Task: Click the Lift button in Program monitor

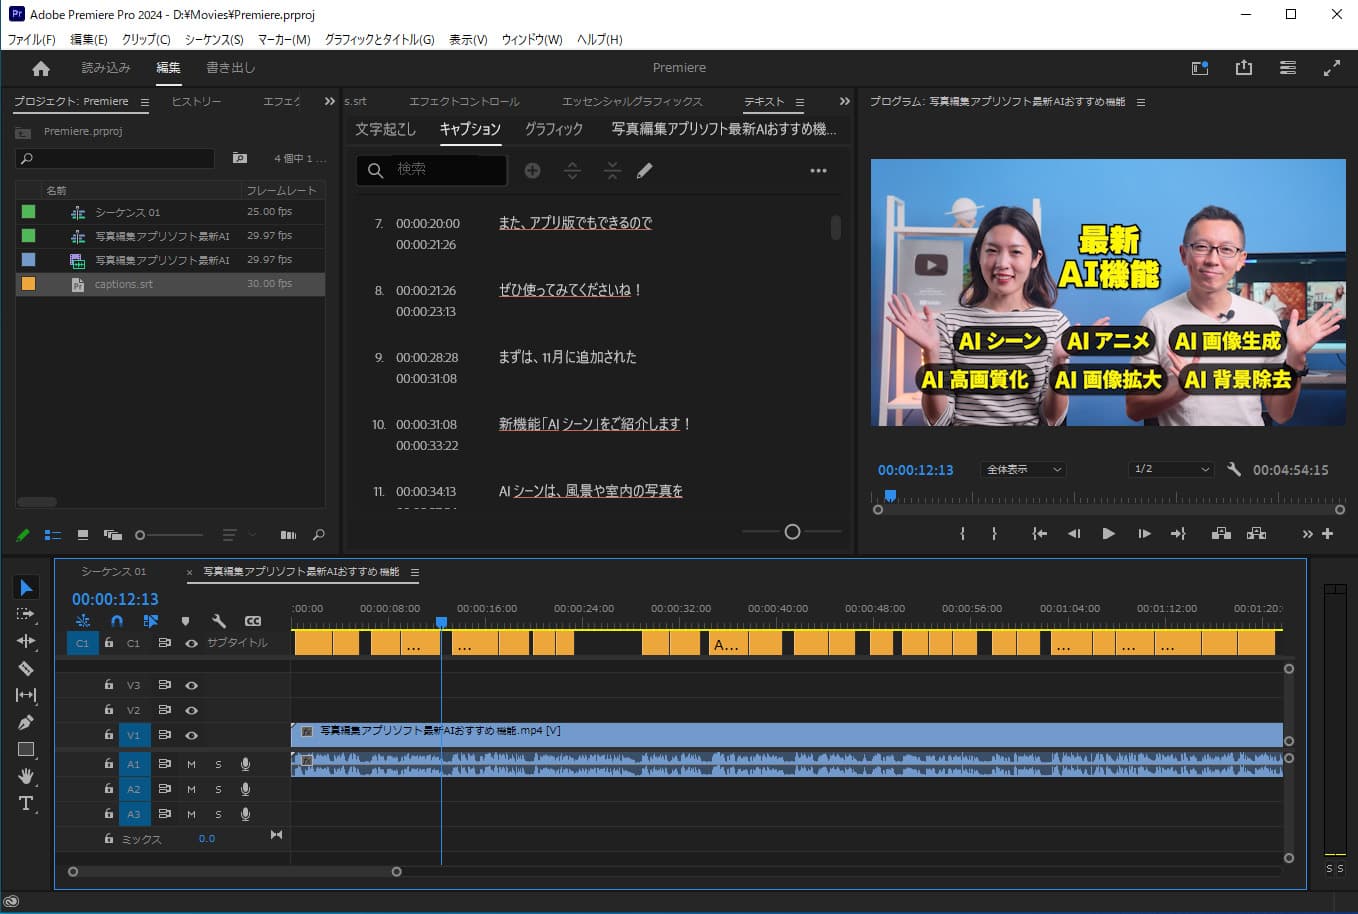Action: [1221, 534]
